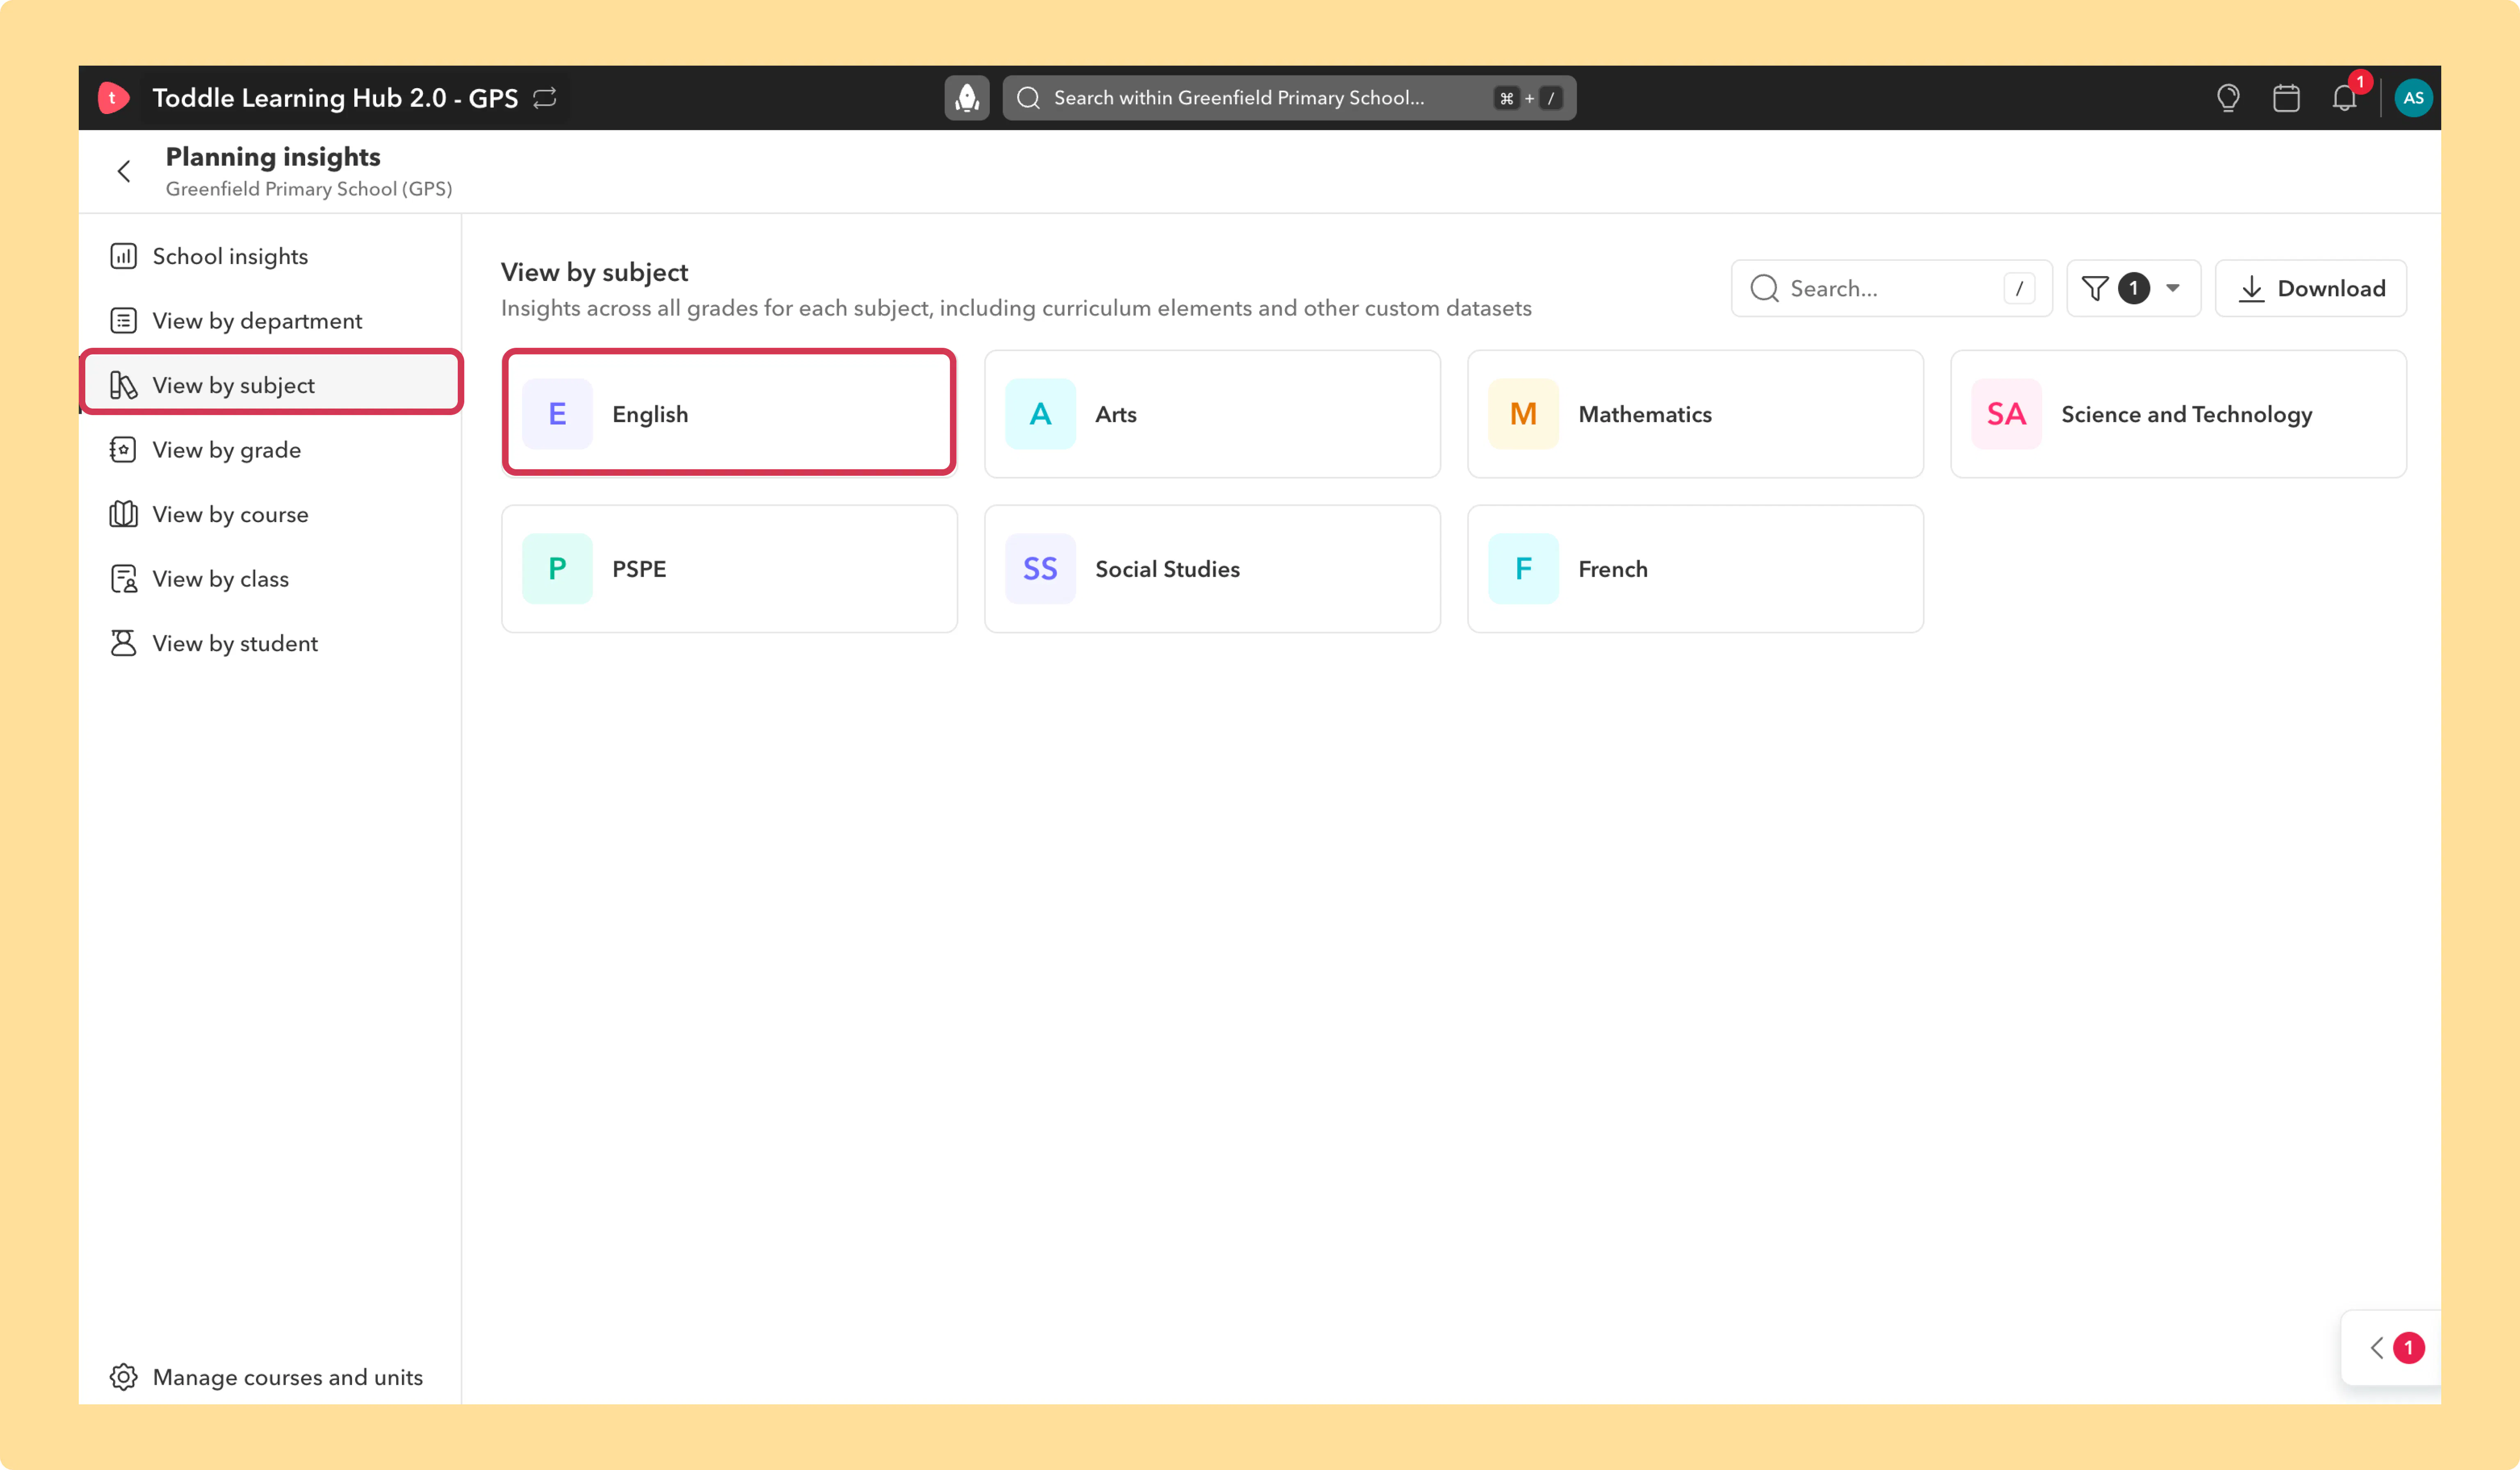Image resolution: width=2520 pixels, height=1470 pixels.
Task: Select View by subject in sidebar
Action: point(270,385)
